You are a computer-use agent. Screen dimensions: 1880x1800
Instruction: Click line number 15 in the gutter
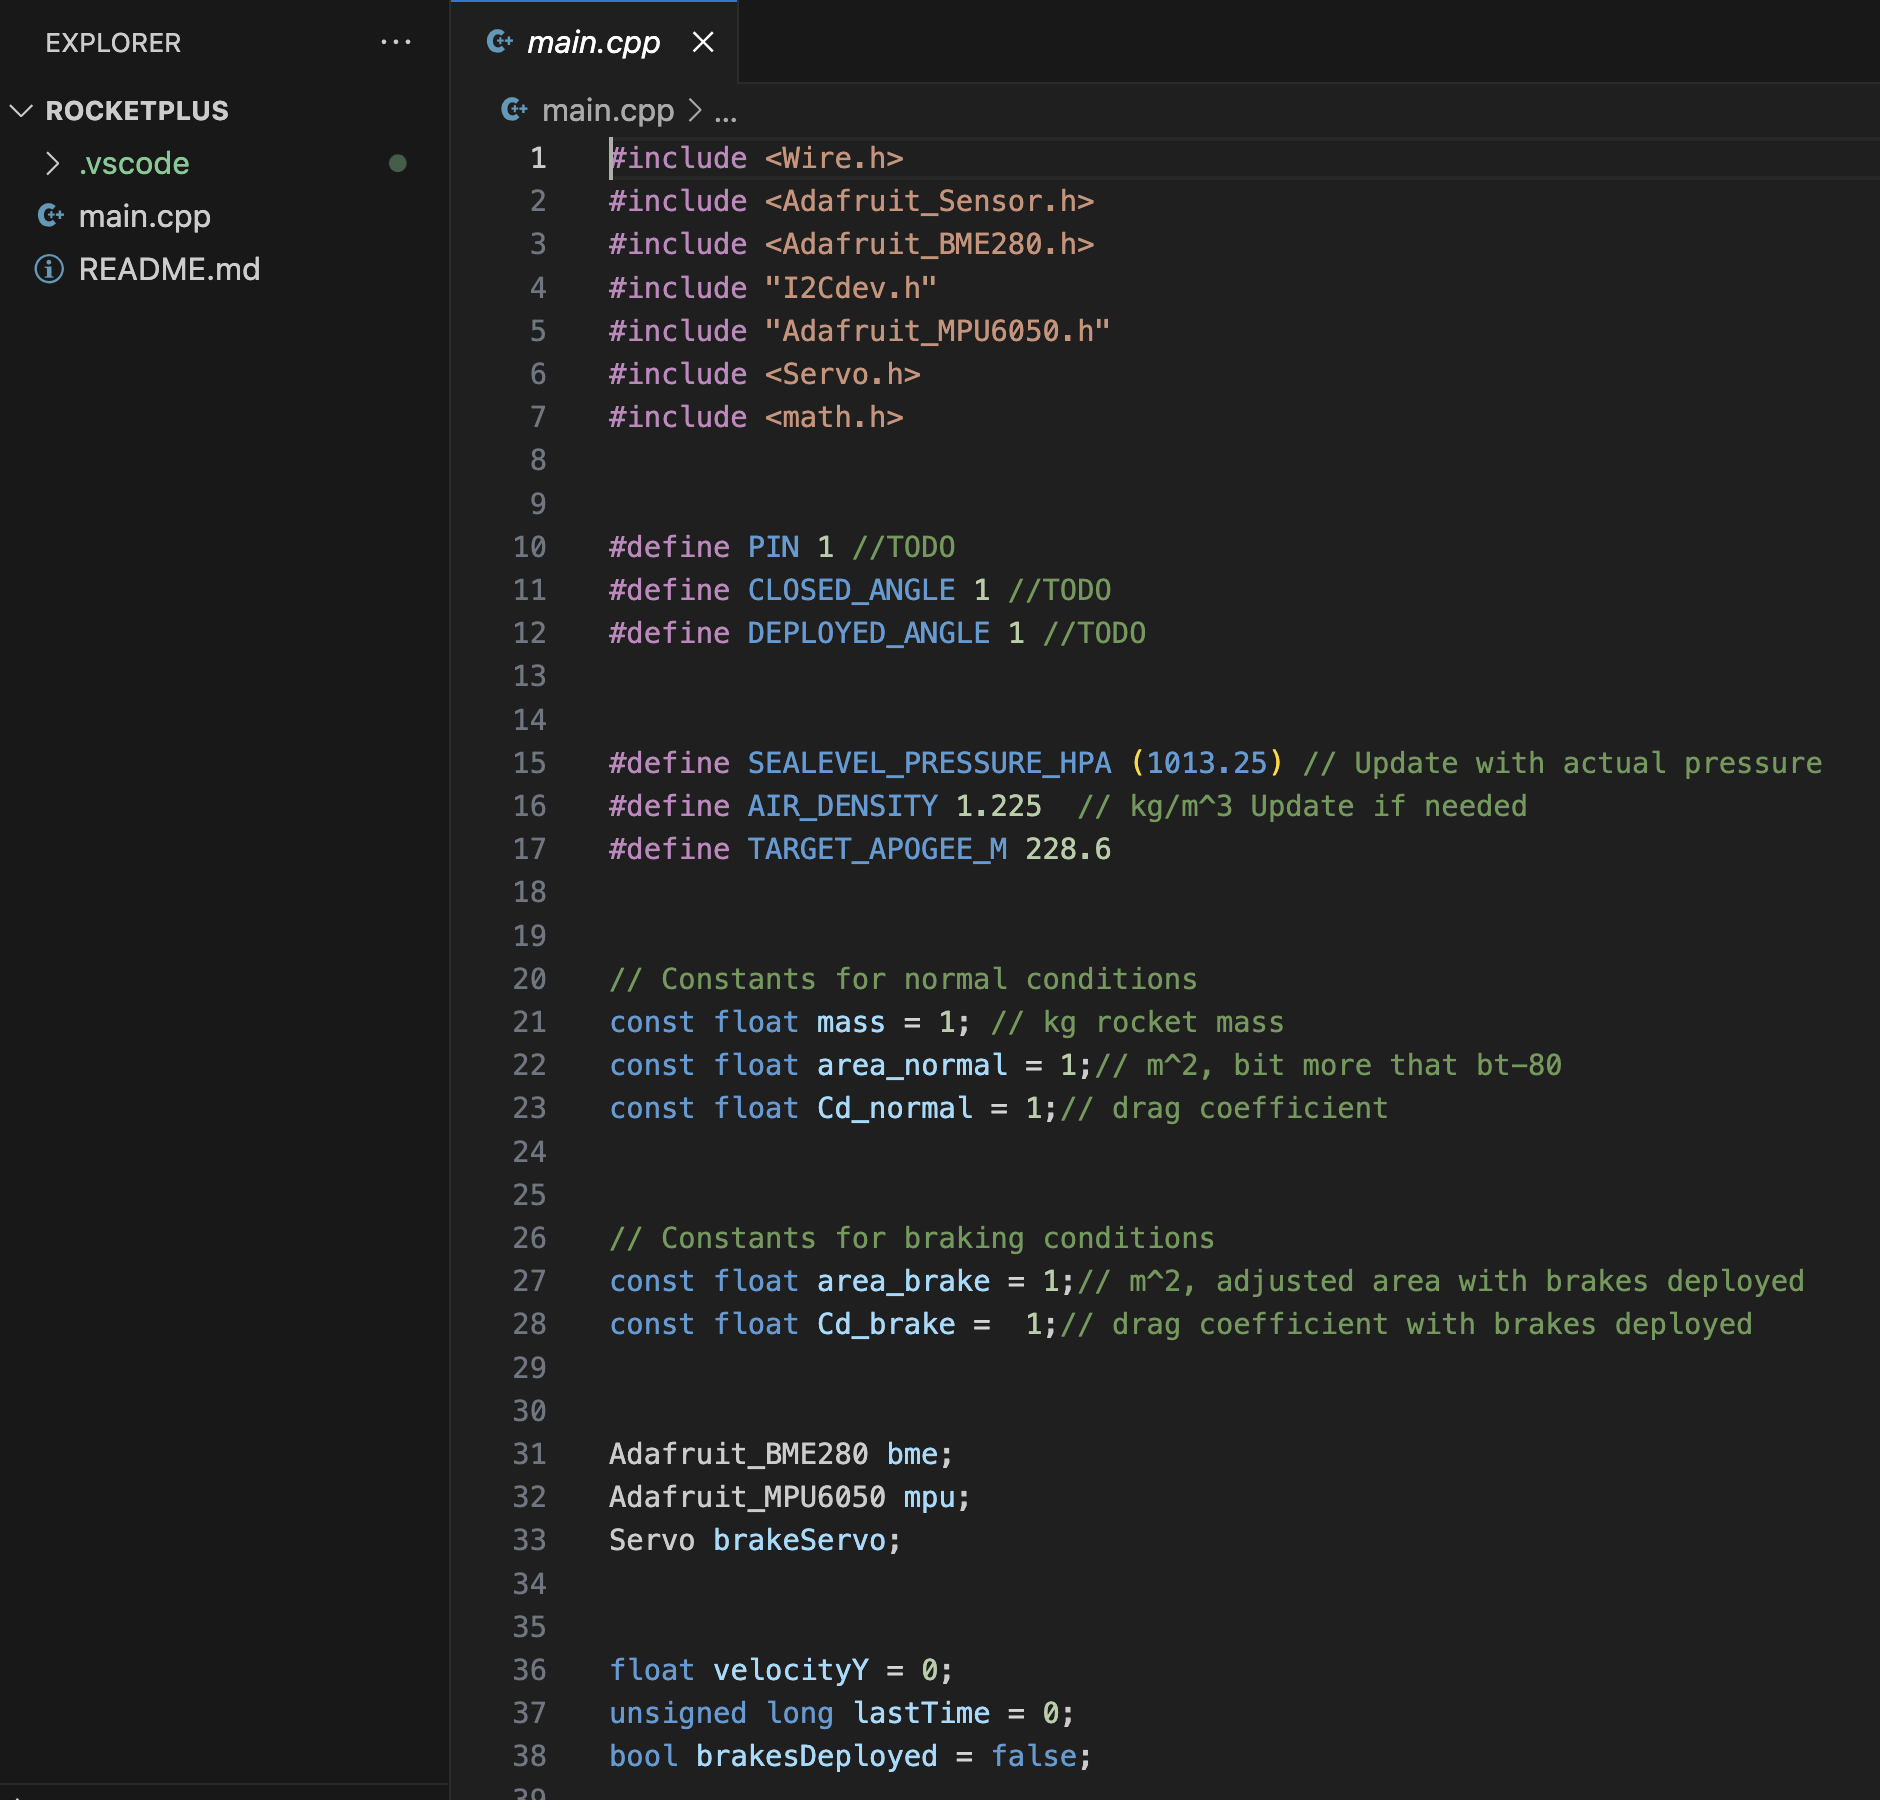pyautogui.click(x=530, y=762)
